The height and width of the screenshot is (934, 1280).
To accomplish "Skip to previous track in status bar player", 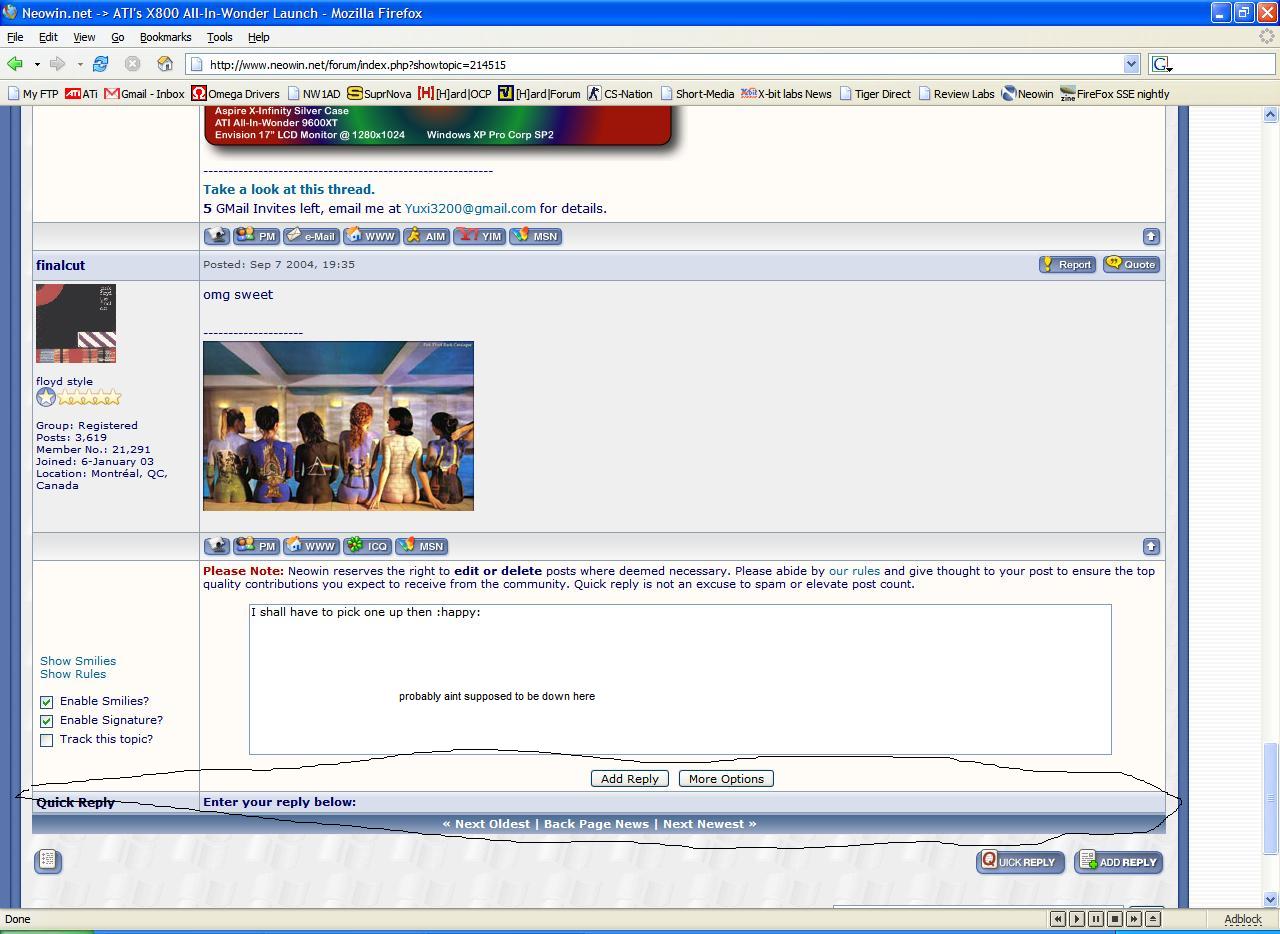I will pyautogui.click(x=1058, y=918).
